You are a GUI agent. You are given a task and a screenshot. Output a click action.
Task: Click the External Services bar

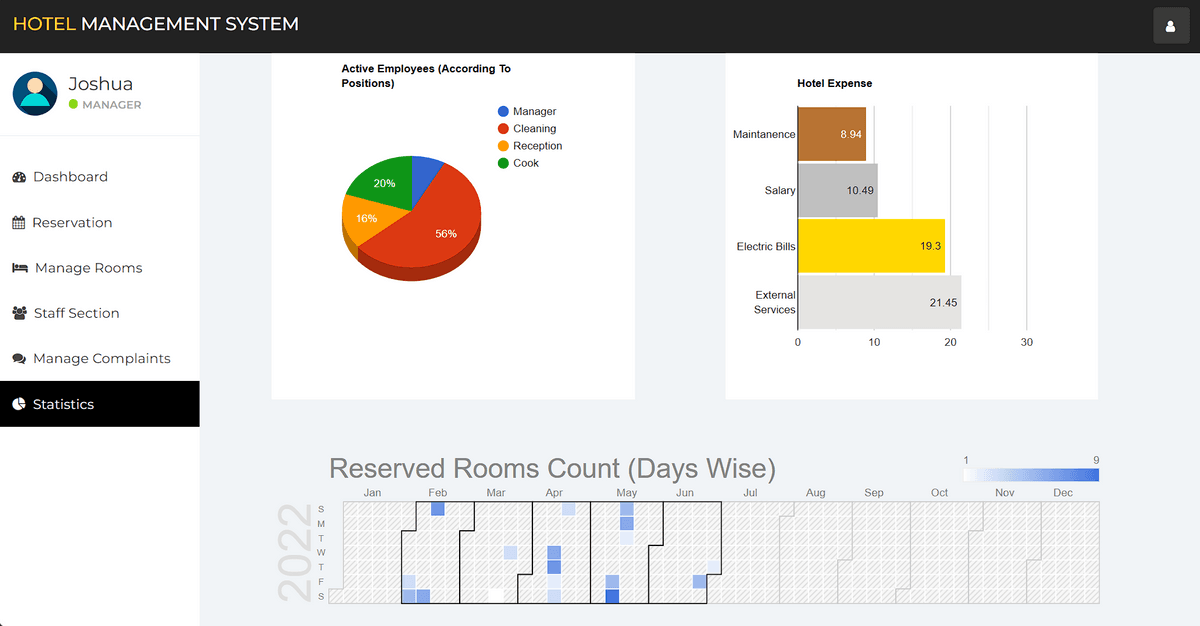click(x=878, y=302)
